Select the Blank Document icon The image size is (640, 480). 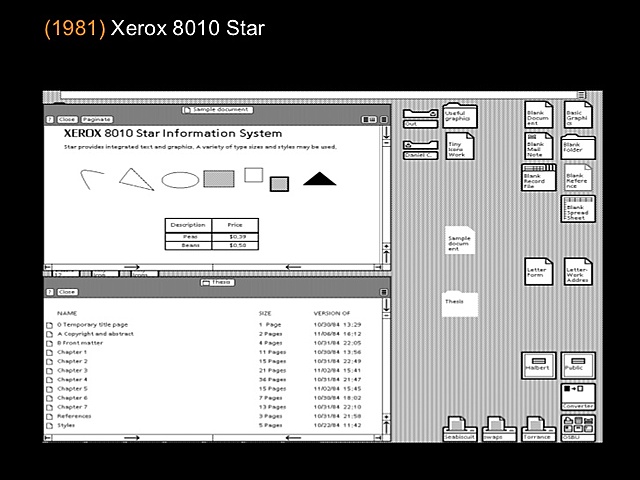[538, 115]
